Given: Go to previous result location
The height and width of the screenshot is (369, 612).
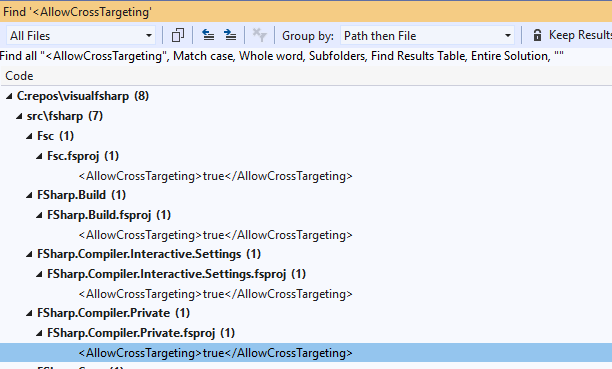Looking at the screenshot, I should 208,36.
